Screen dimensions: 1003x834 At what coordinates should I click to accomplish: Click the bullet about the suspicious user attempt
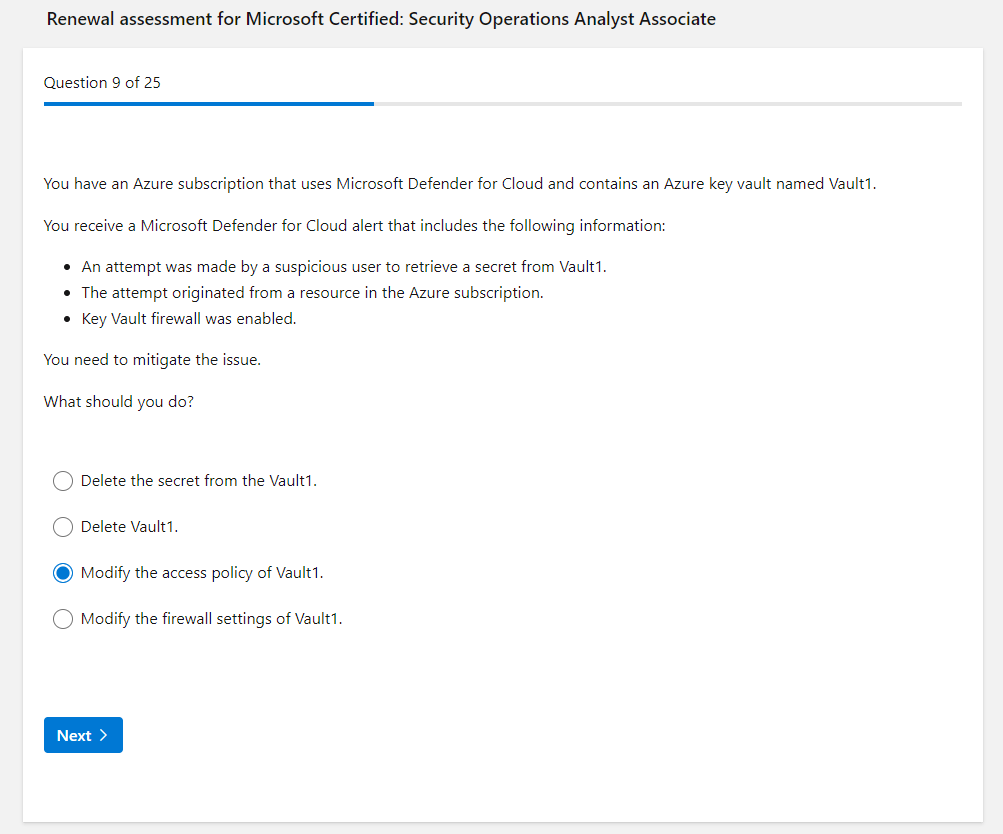pos(344,267)
